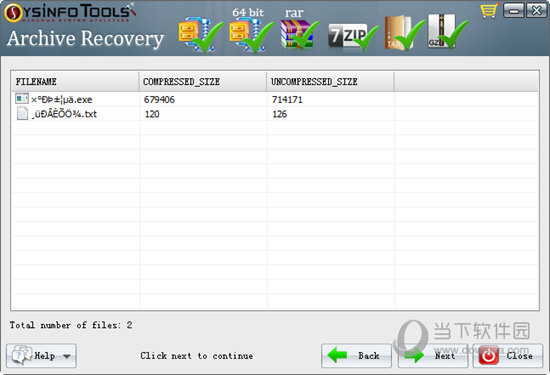Click uncompressed size value 126
Screen dimensions: 550x375
pos(280,114)
